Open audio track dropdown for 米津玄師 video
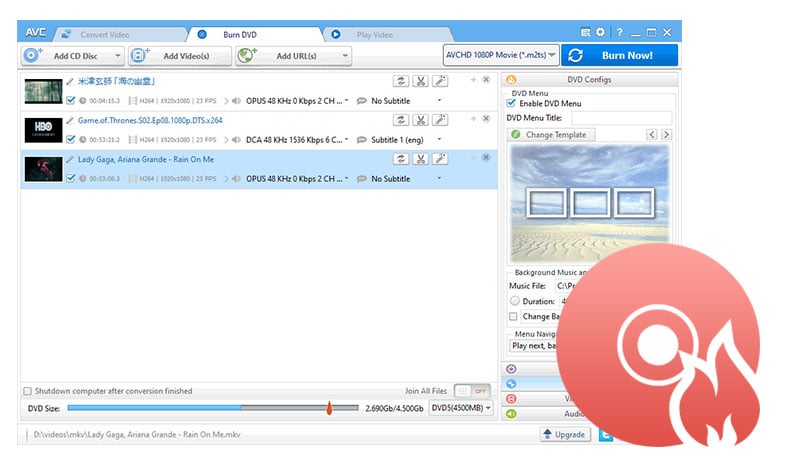This screenshot has width=800, height=460. [x=346, y=100]
